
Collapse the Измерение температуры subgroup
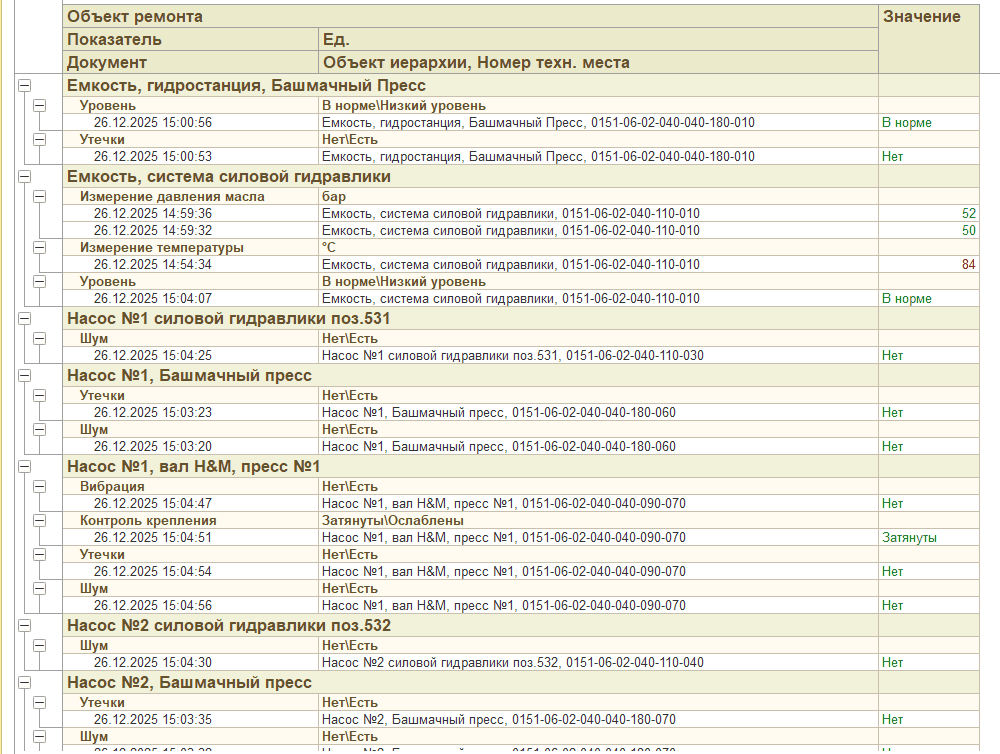pos(40,248)
